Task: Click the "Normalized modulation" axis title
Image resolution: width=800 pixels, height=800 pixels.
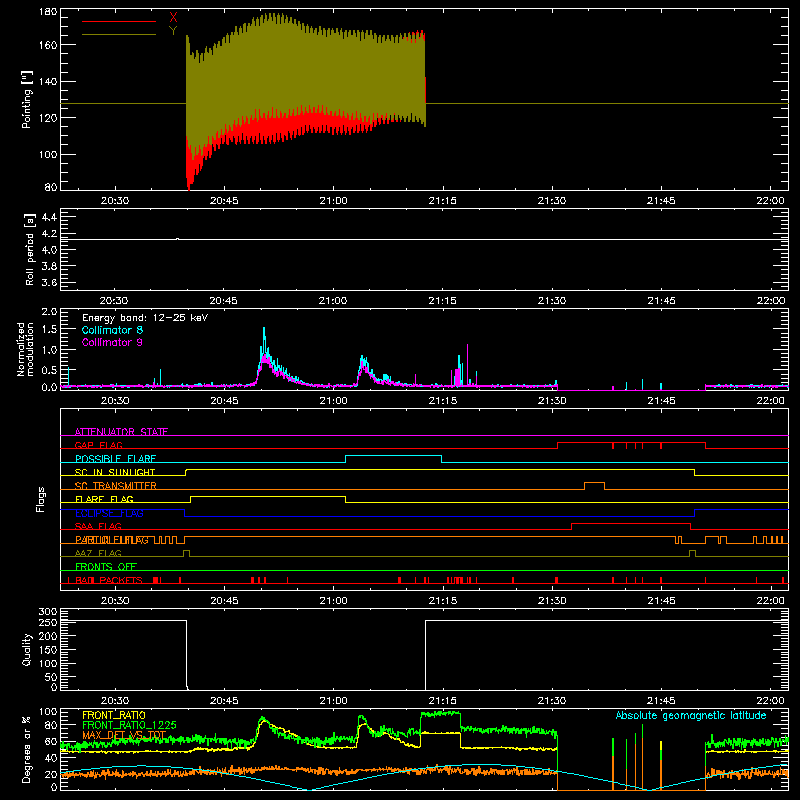Action: (25, 349)
